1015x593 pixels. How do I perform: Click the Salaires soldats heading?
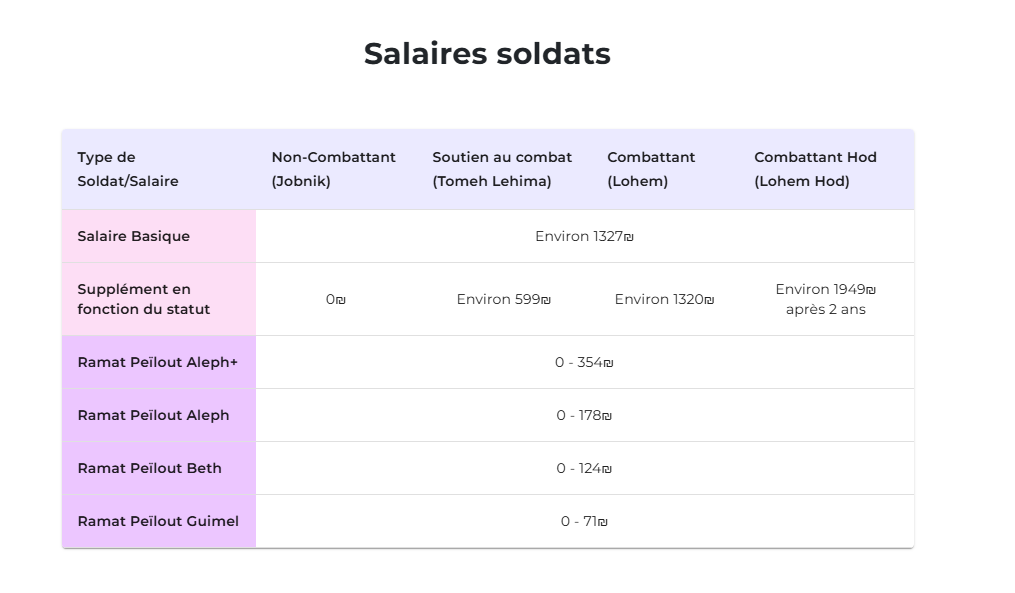click(487, 54)
